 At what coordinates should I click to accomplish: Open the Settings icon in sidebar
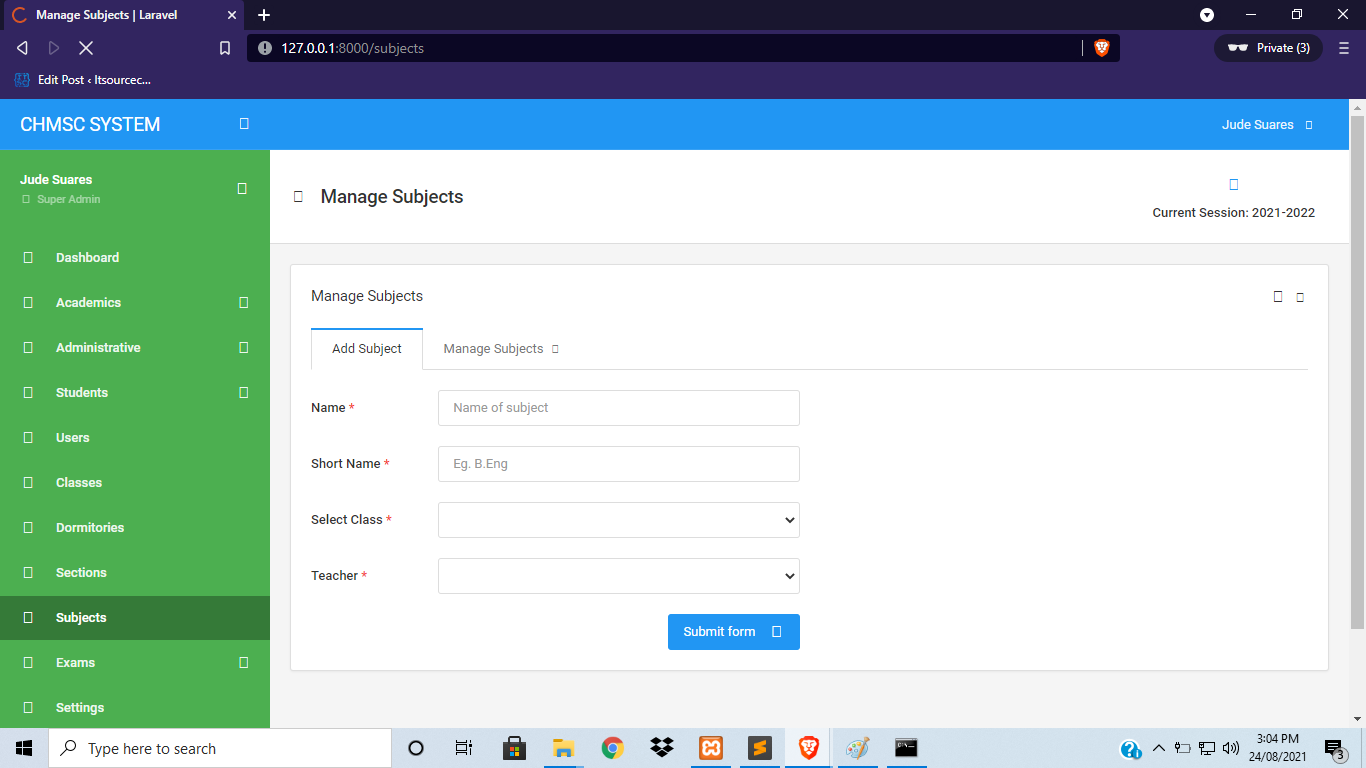[27, 707]
